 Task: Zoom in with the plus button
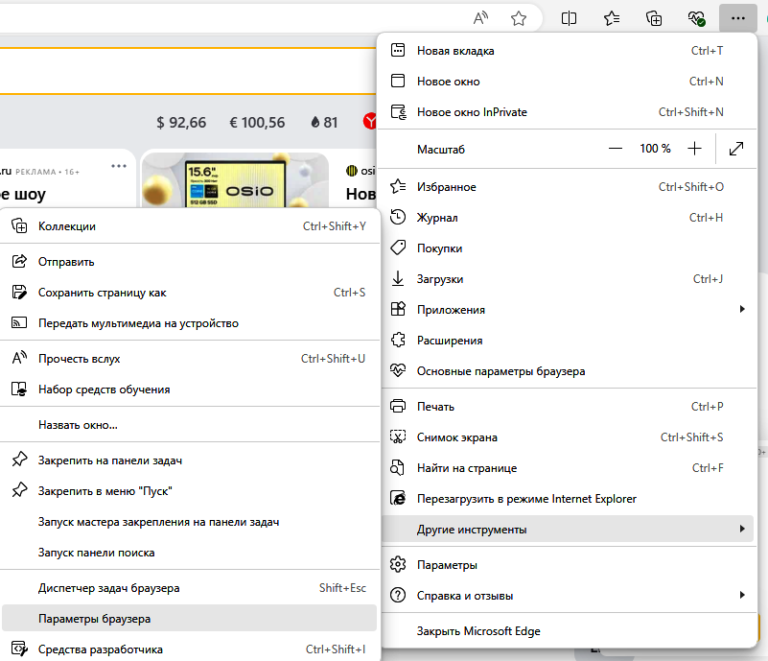pyautogui.click(x=695, y=148)
